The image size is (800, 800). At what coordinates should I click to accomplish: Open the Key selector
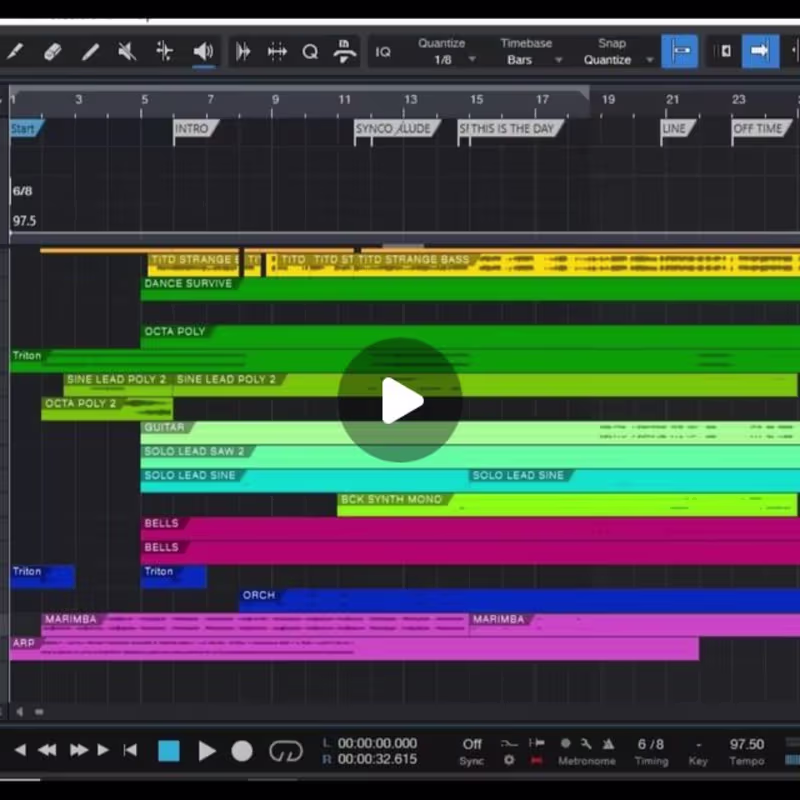(698, 744)
